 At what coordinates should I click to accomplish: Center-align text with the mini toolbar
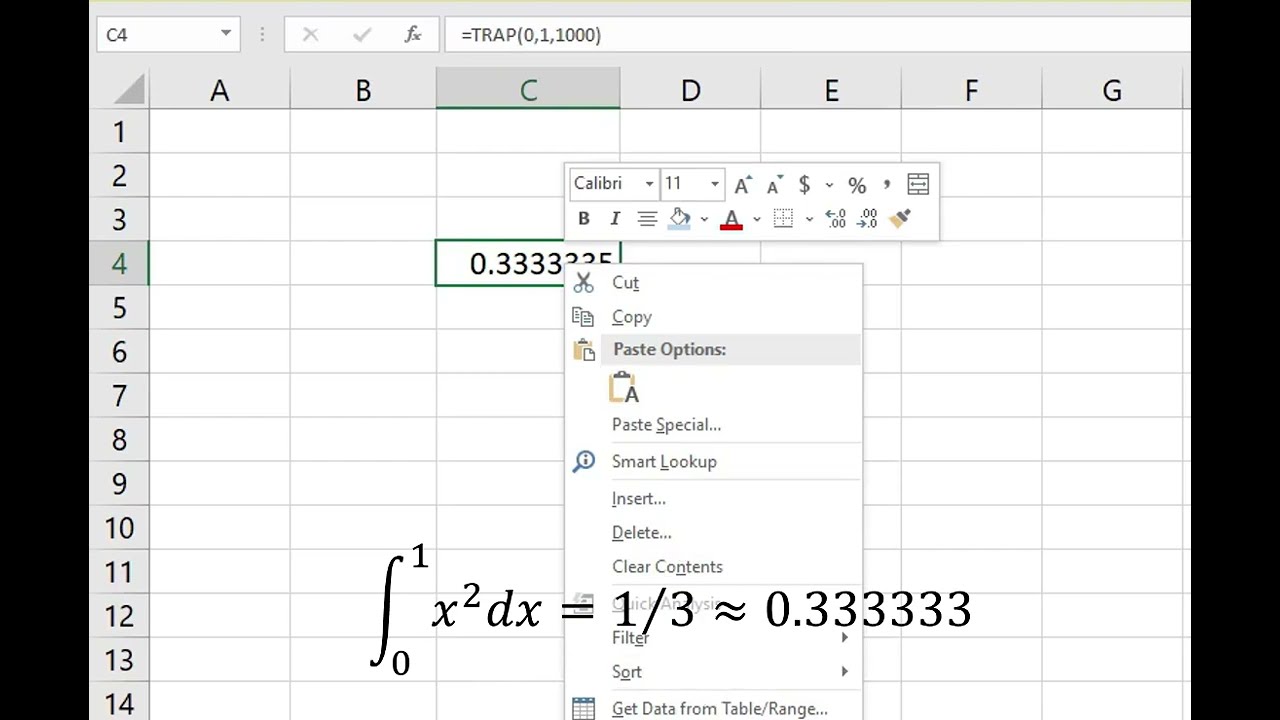click(647, 219)
